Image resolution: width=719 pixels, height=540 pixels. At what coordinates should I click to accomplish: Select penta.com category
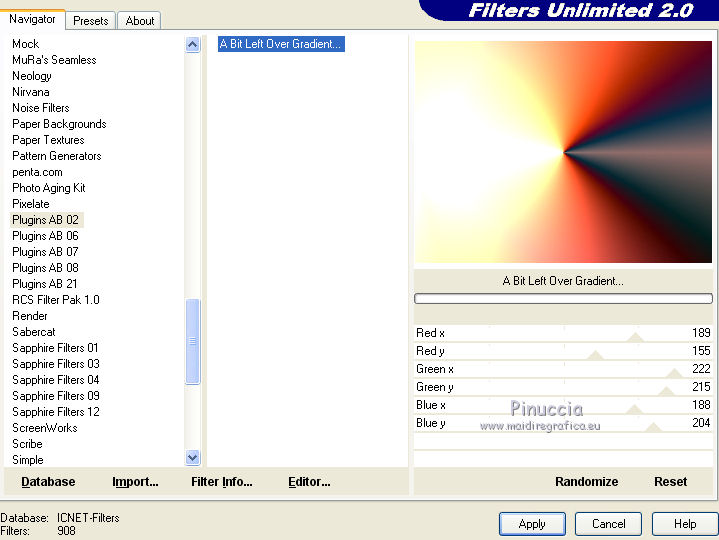point(37,172)
